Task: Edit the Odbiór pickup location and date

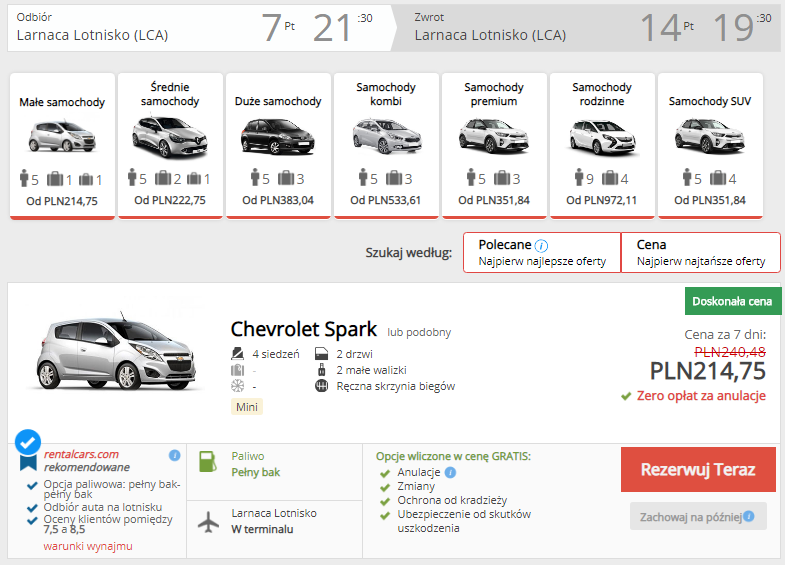Action: [199, 28]
